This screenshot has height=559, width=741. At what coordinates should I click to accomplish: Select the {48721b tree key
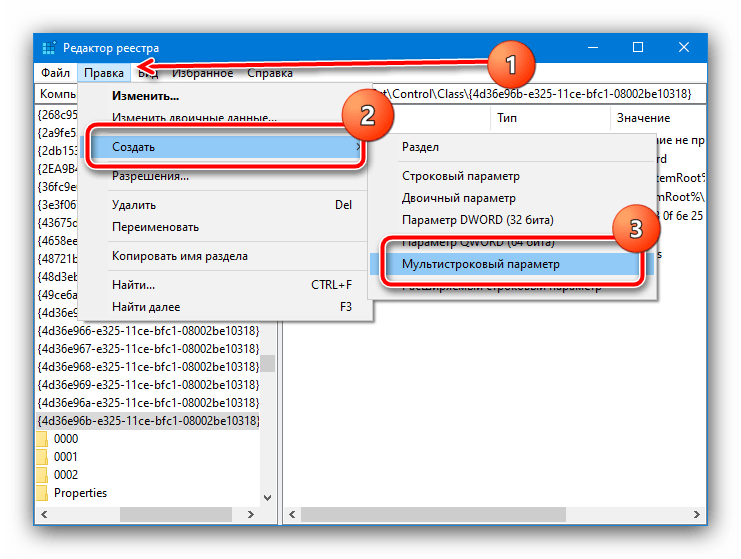pos(57,259)
